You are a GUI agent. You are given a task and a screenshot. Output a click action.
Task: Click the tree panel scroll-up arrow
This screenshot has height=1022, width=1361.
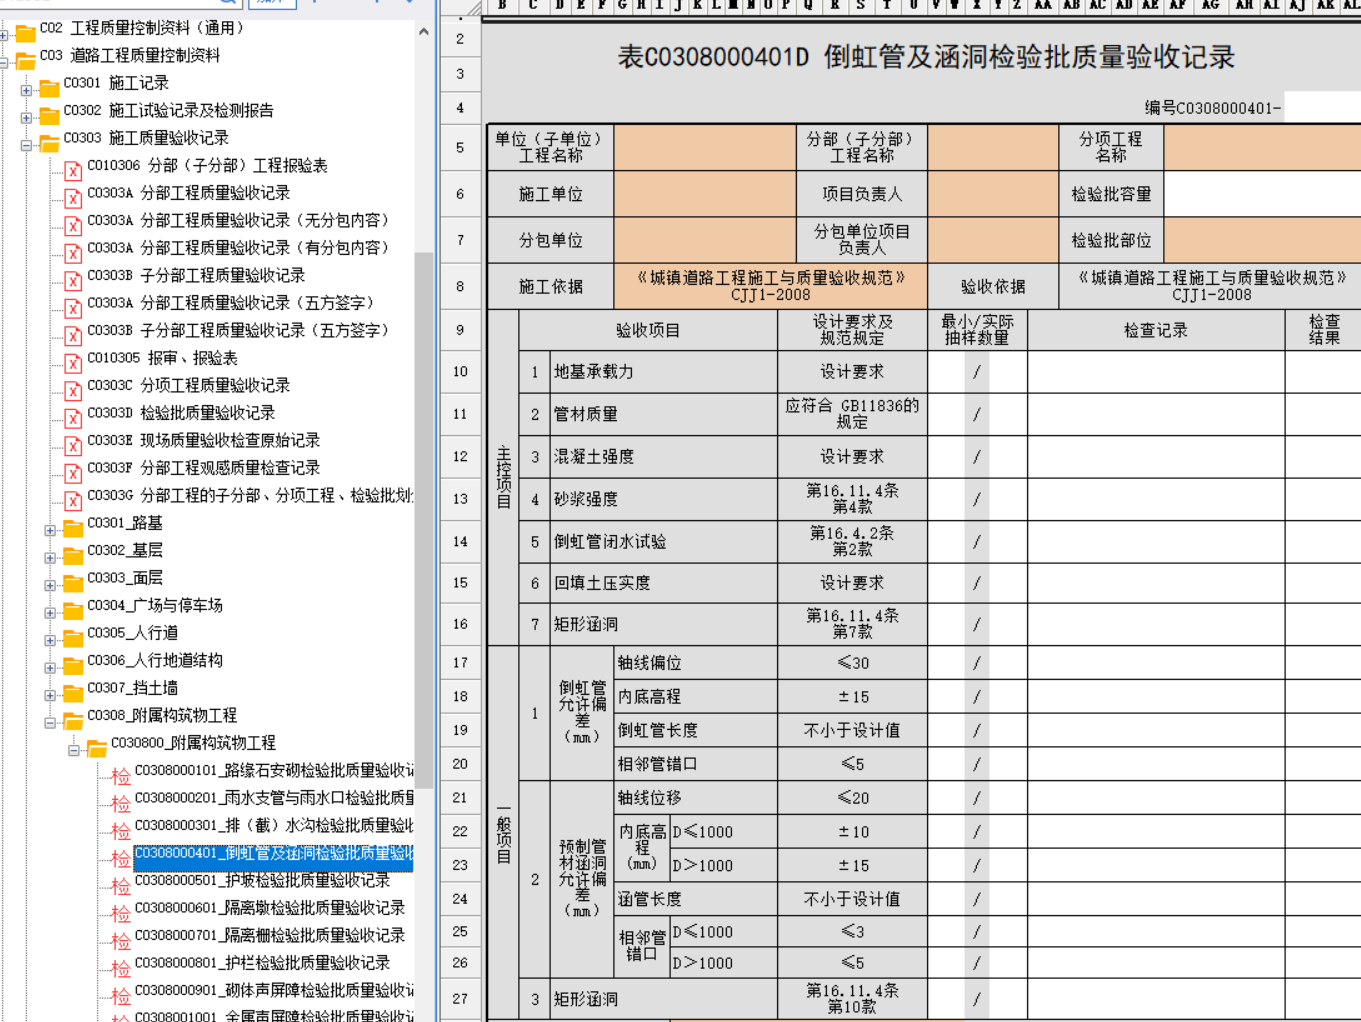[424, 31]
